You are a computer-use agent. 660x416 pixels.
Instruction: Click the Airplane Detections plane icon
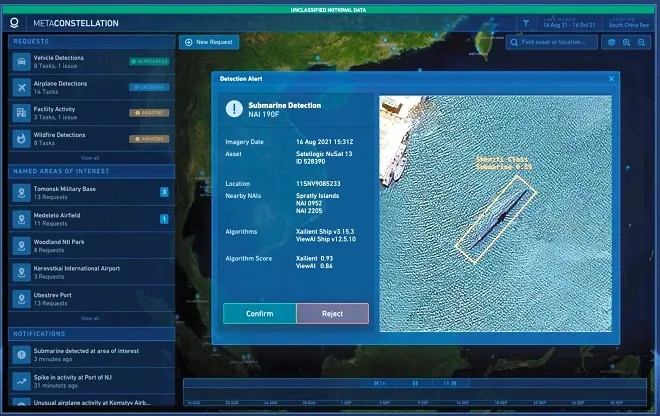(21, 87)
